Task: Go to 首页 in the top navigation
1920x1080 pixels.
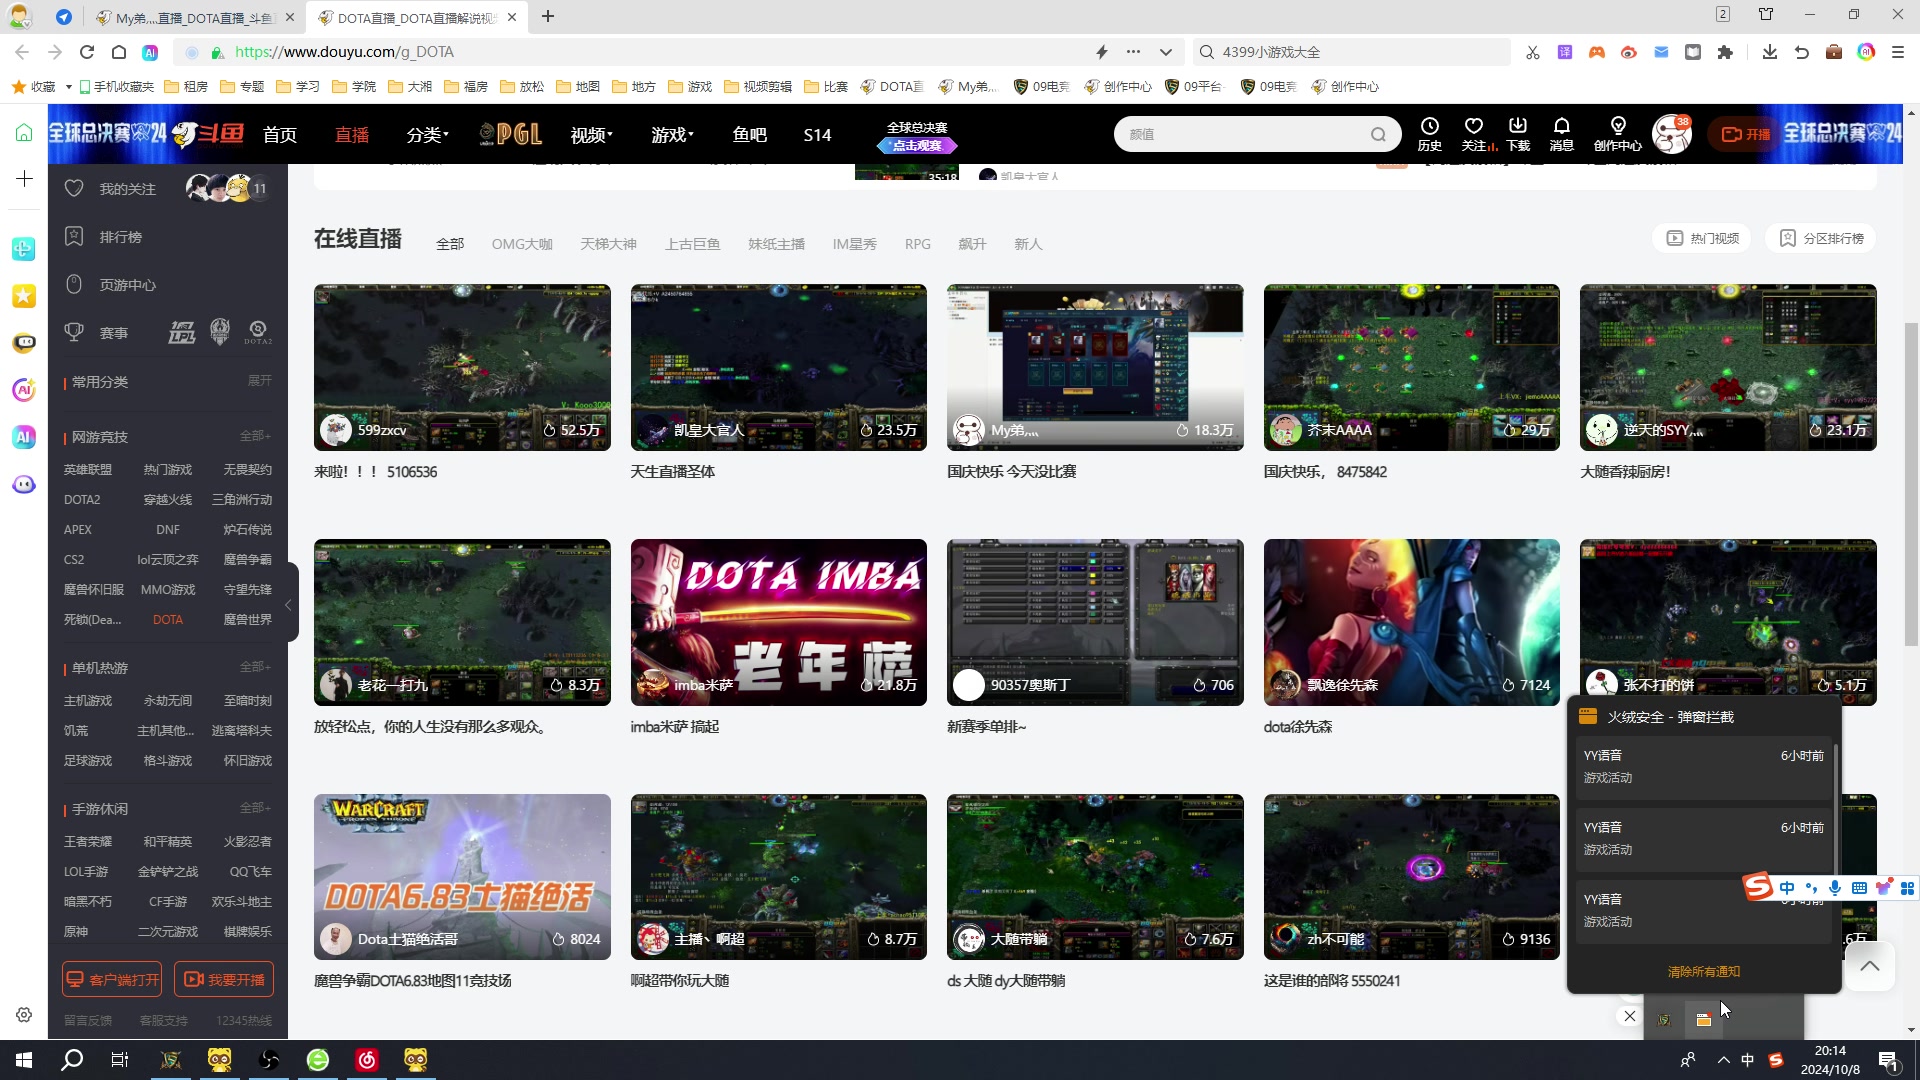Action: [280, 135]
